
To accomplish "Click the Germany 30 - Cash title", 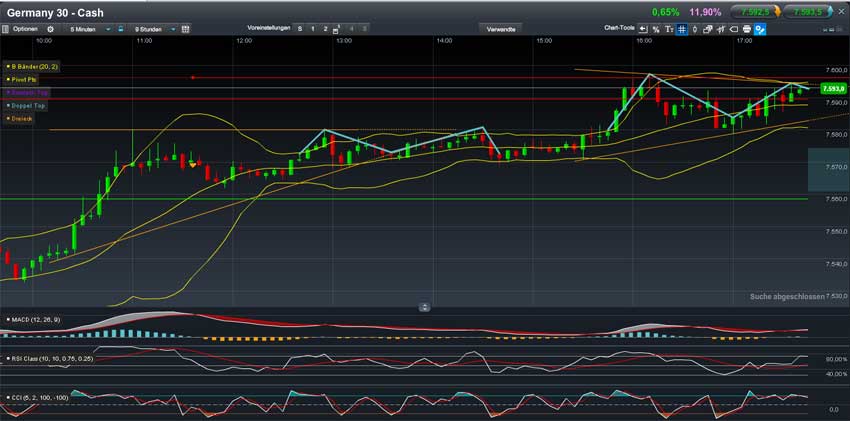I will coord(55,12).
